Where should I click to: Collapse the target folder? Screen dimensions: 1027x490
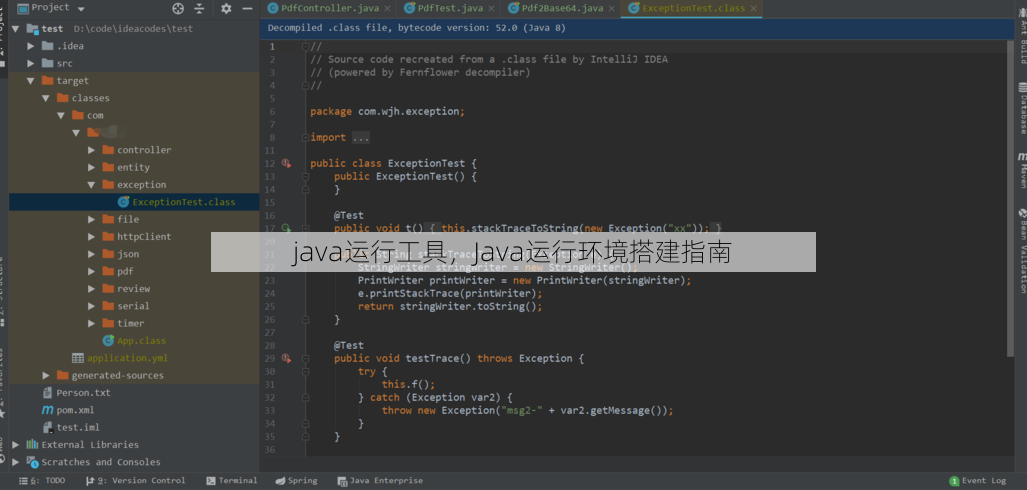click(31, 81)
